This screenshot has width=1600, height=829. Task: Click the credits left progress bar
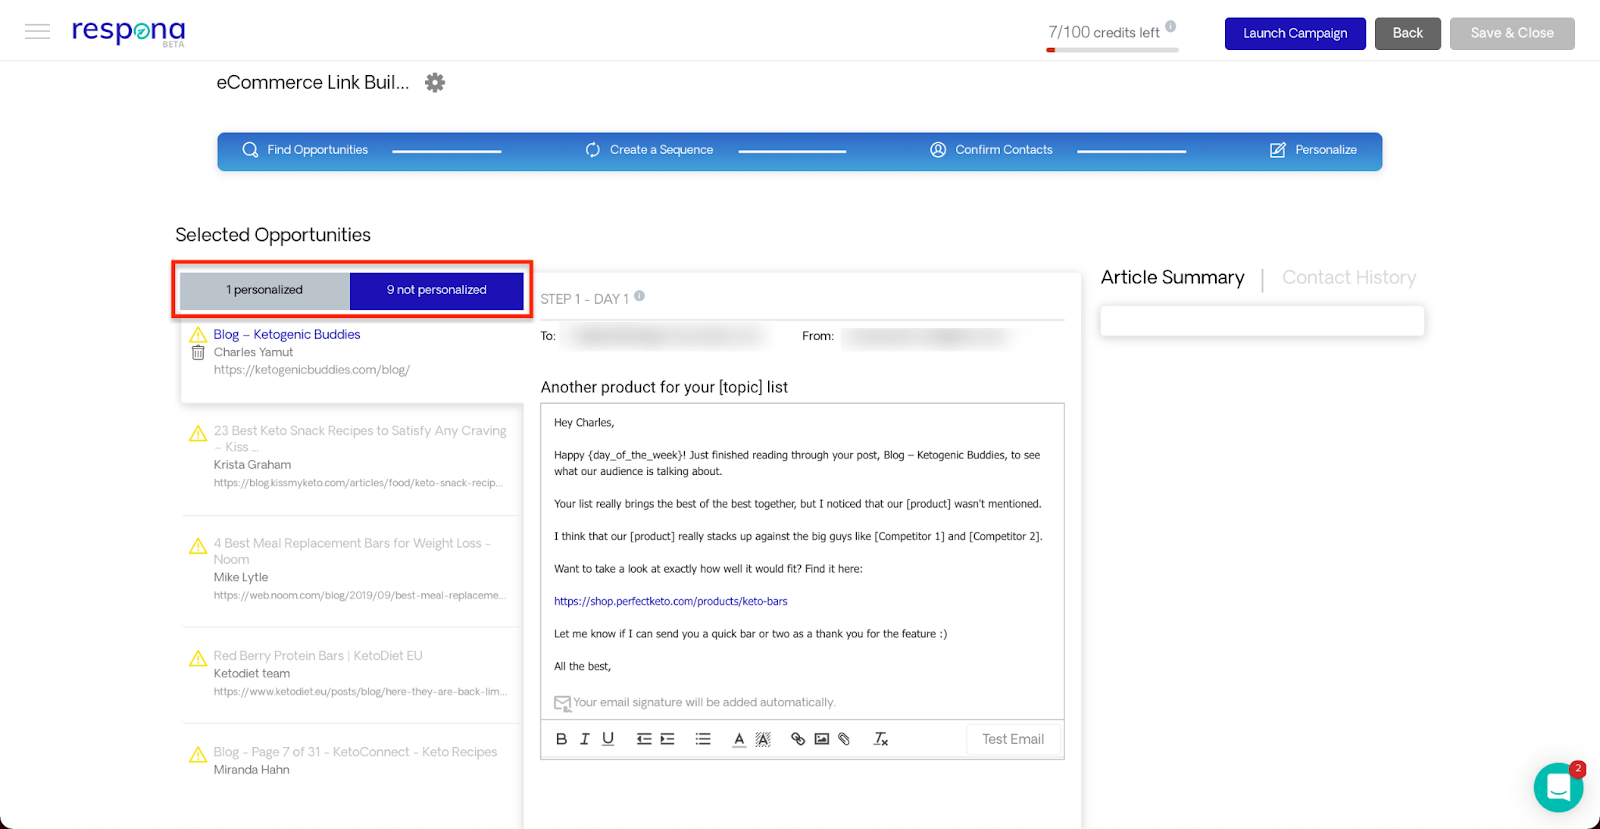coord(1112,50)
